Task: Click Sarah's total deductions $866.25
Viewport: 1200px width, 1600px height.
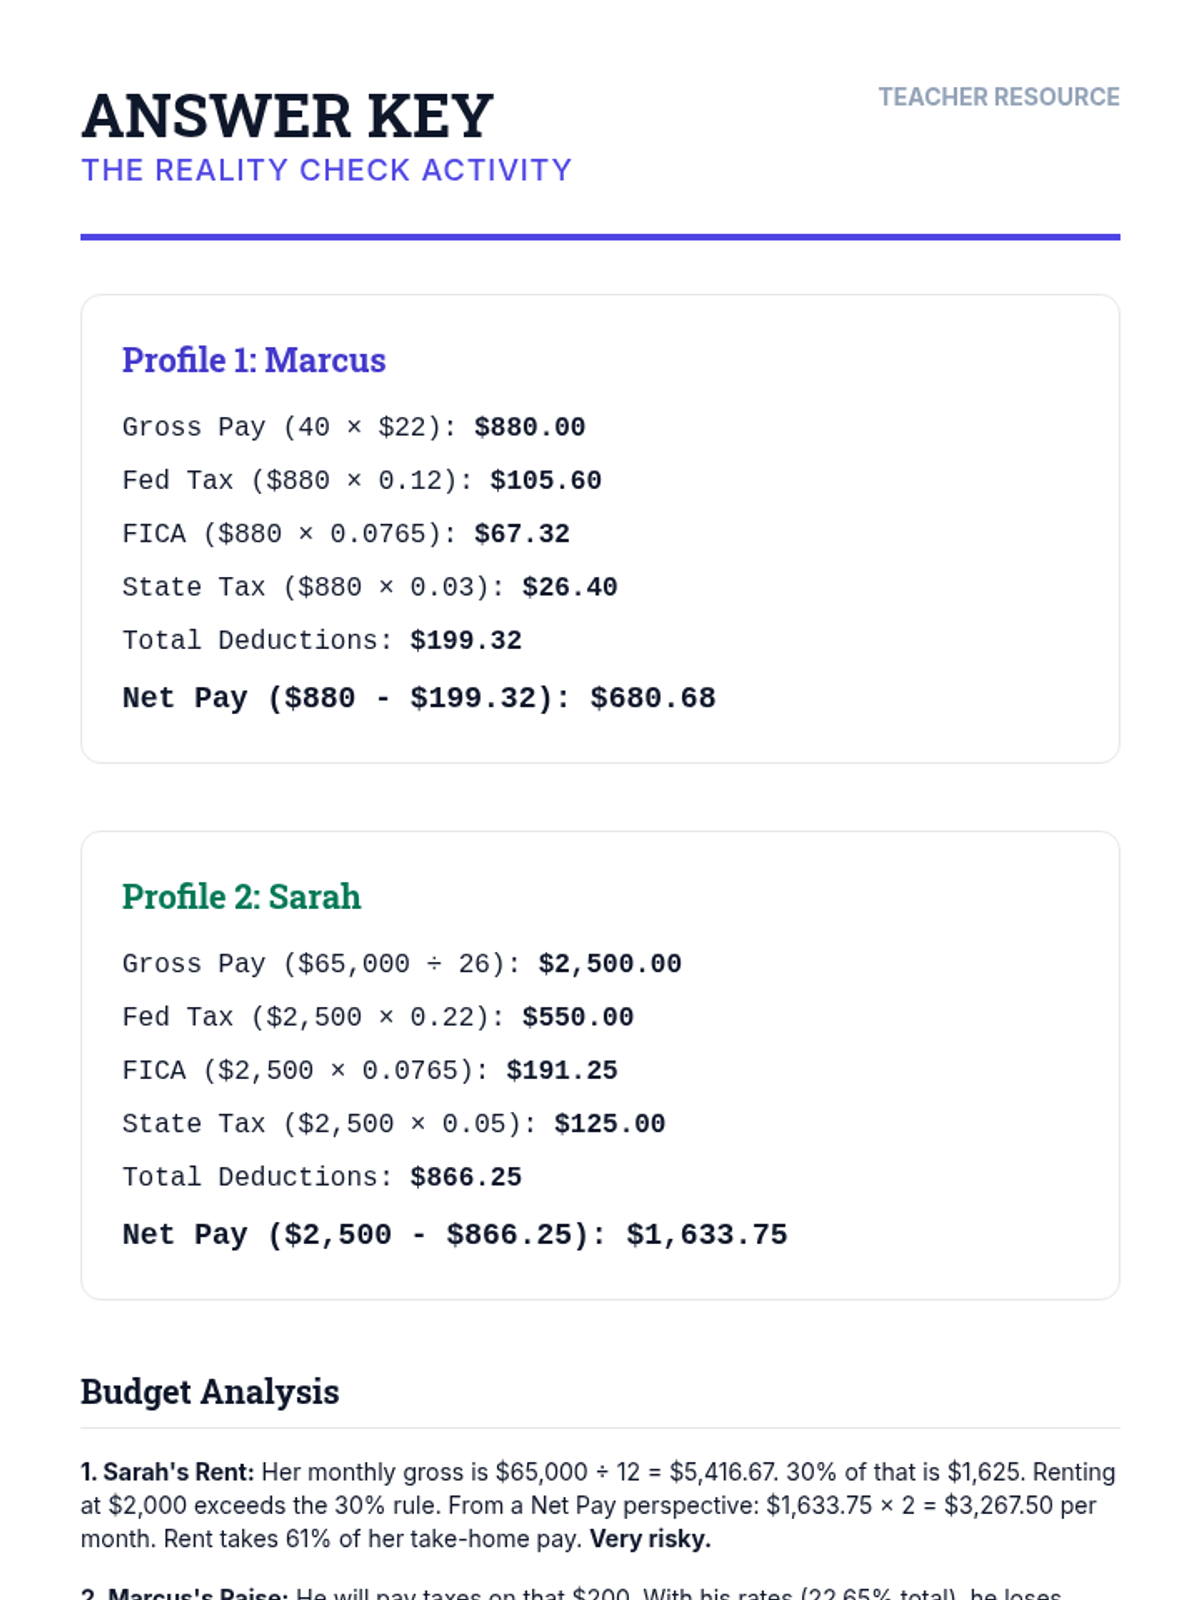Action: [x=465, y=1177]
